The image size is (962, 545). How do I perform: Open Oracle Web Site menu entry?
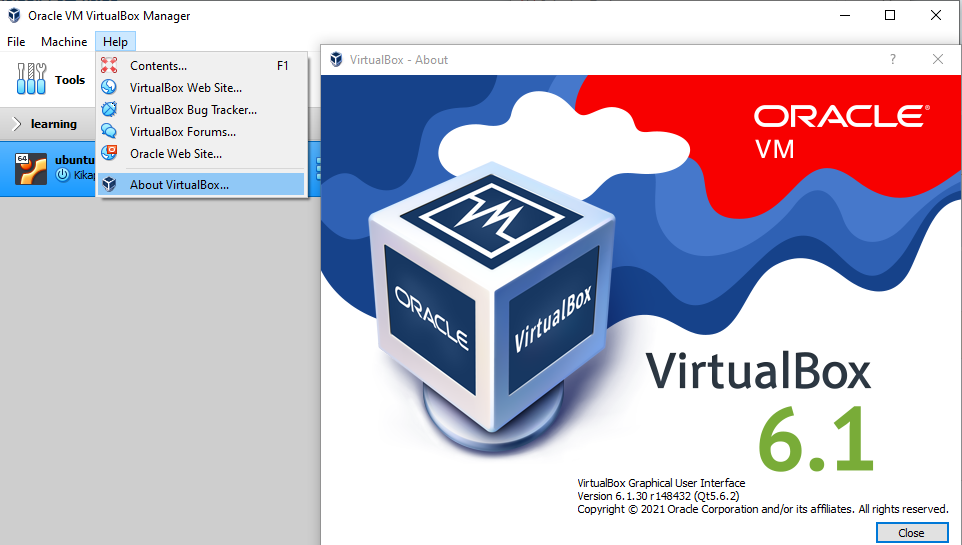click(201, 154)
